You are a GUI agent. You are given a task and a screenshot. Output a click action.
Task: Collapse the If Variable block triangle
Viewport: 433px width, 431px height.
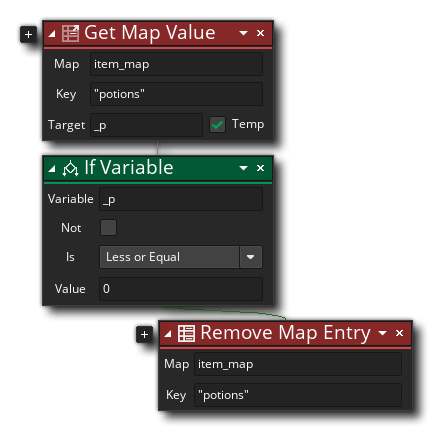click(x=52, y=169)
